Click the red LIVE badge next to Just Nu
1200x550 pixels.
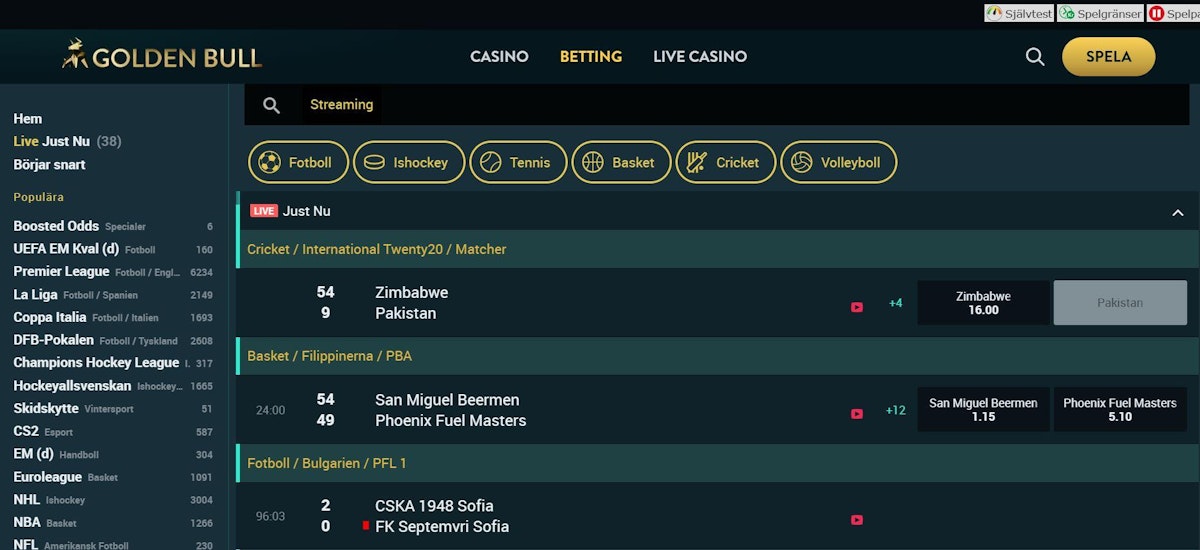pos(264,211)
